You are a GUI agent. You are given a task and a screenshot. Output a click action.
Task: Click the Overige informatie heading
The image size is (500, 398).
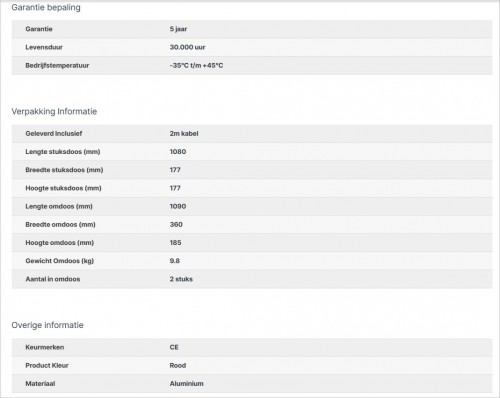click(48, 325)
